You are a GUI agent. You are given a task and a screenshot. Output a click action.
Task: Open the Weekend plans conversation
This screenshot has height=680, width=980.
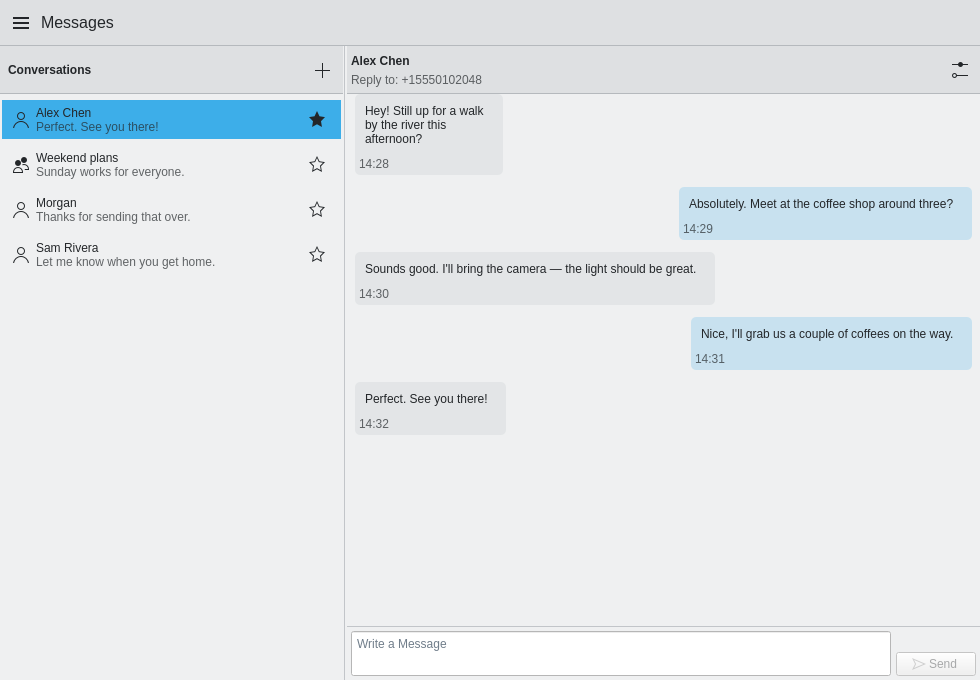click(171, 164)
